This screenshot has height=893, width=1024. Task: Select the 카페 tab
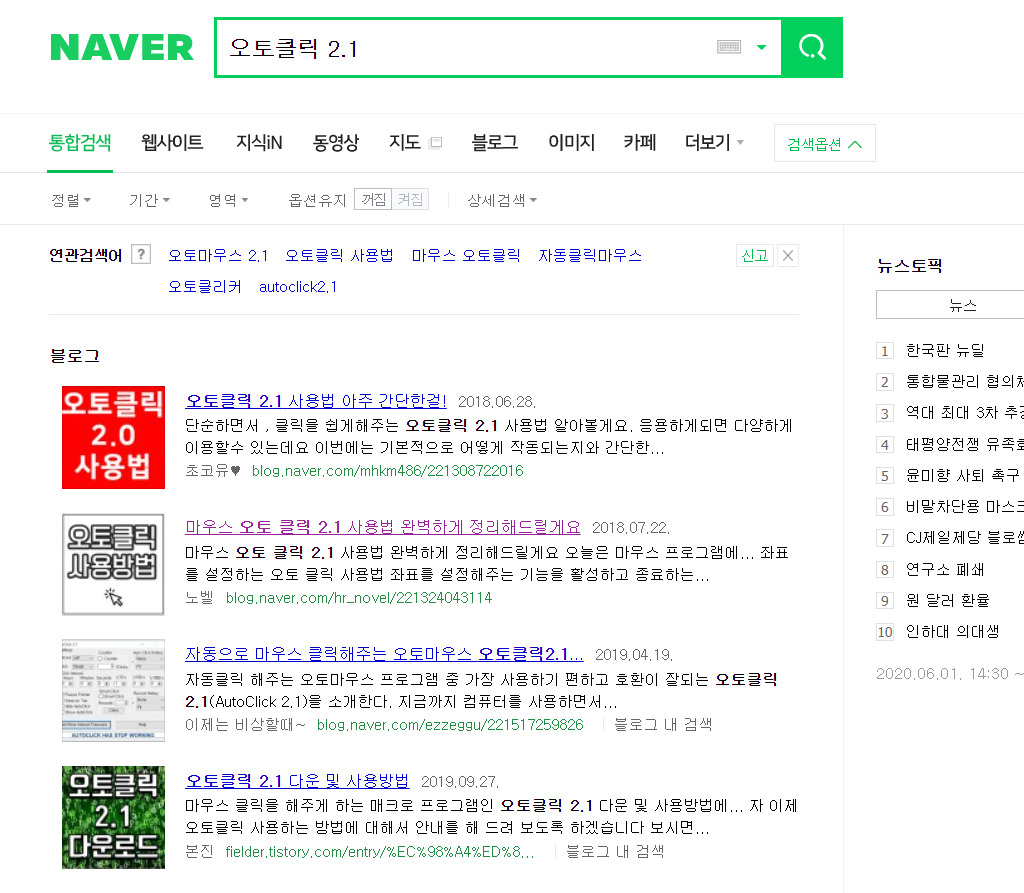639,142
